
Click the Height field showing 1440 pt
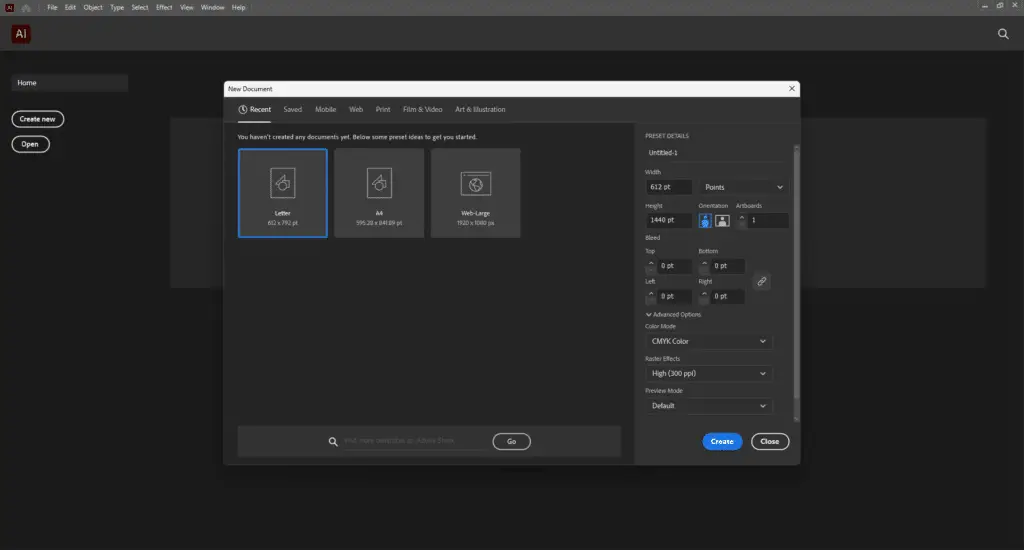point(668,220)
